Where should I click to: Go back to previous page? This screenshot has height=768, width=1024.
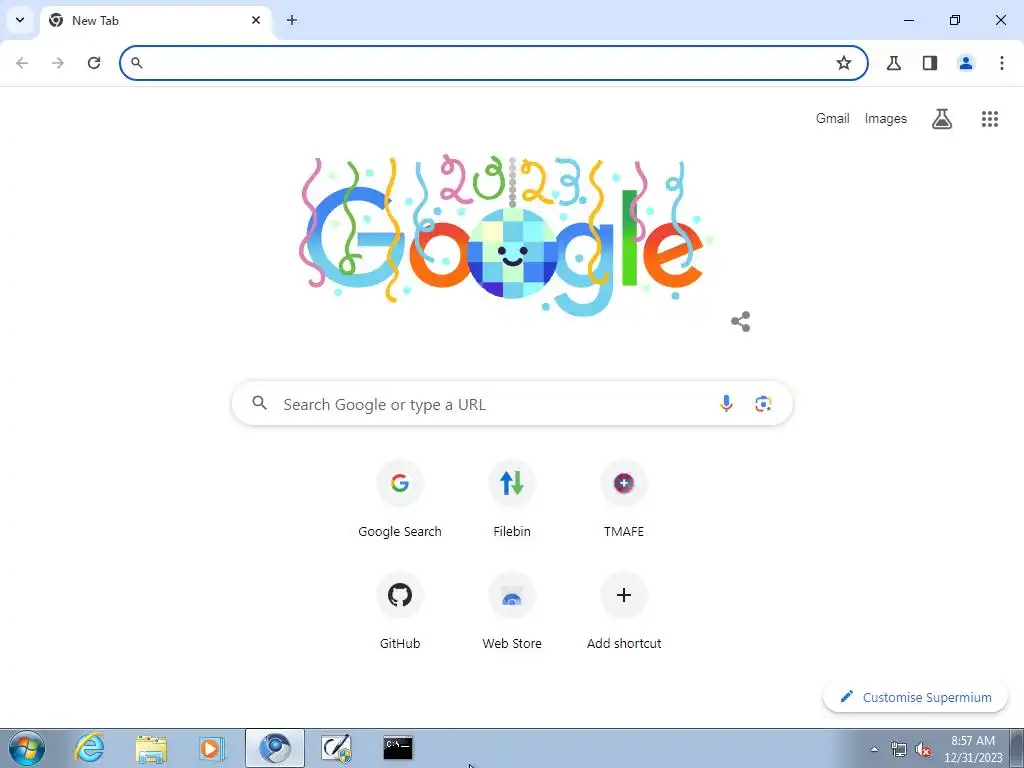[22, 63]
